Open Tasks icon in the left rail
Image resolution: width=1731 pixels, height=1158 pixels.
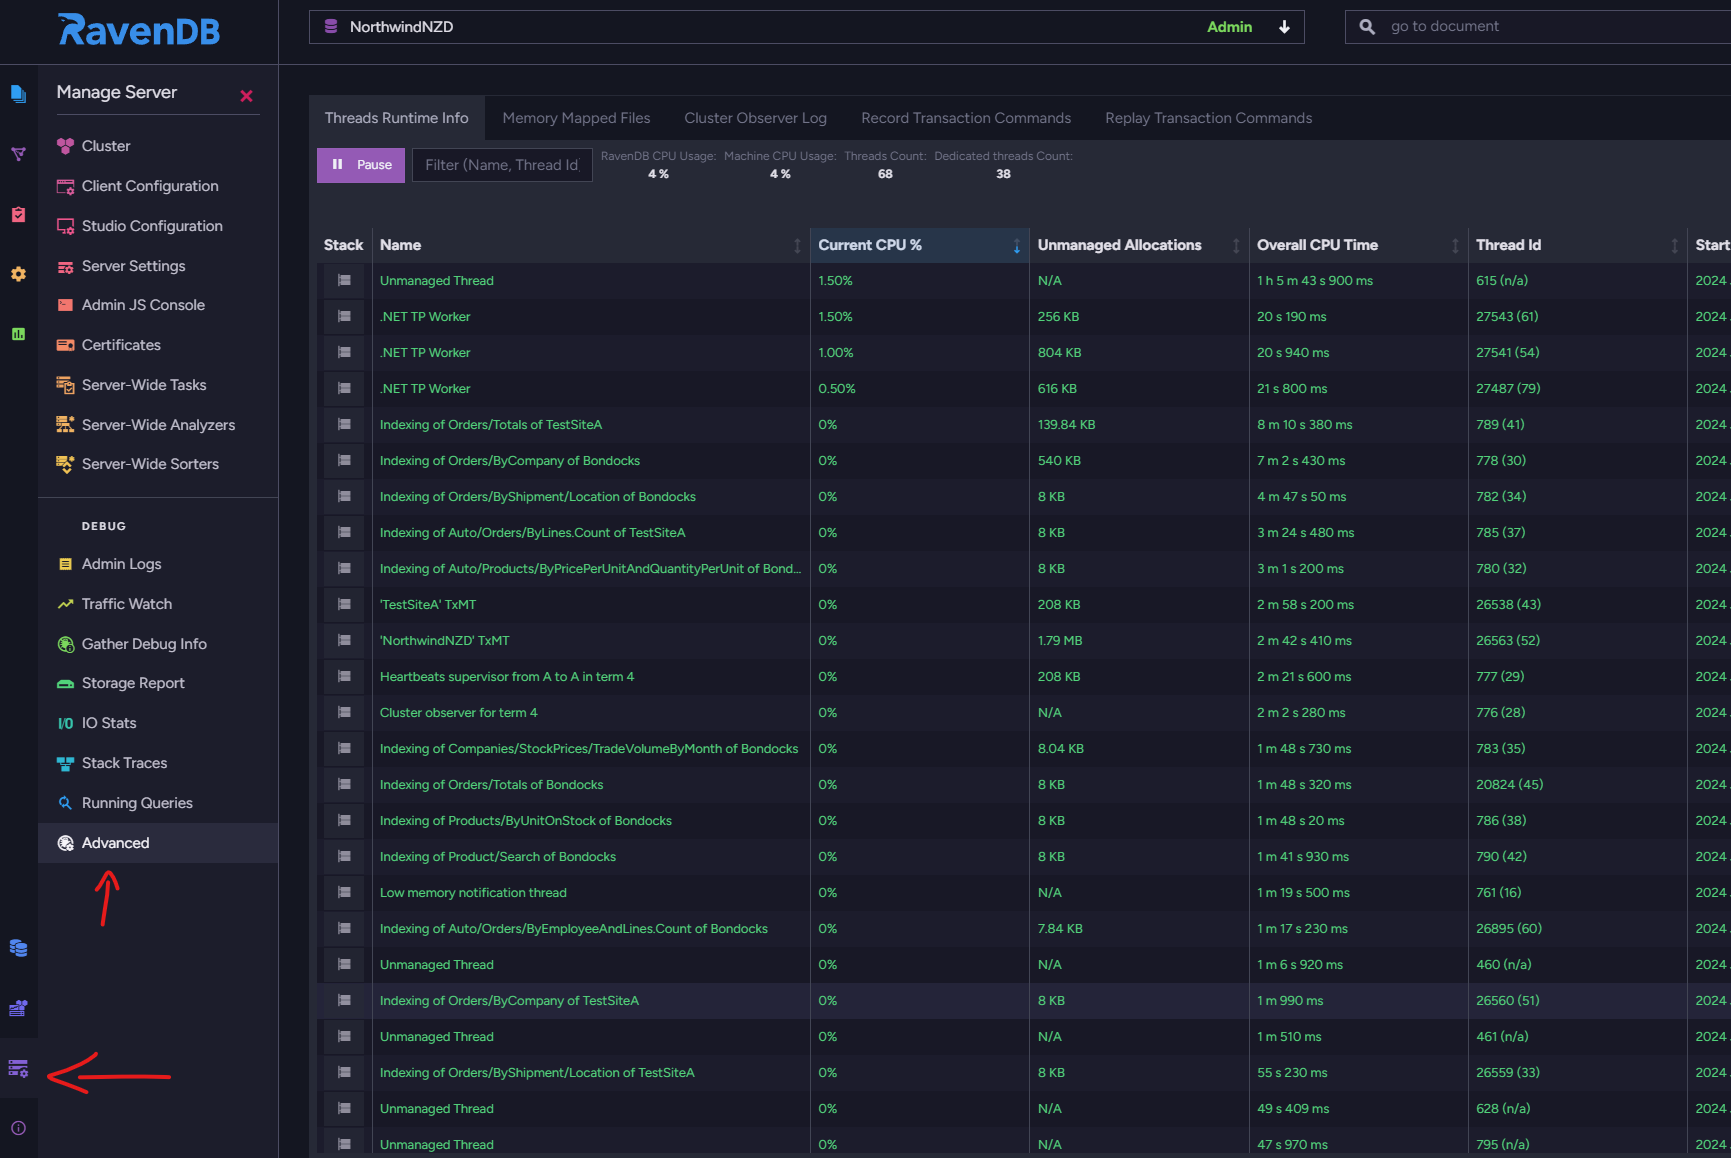tap(18, 214)
